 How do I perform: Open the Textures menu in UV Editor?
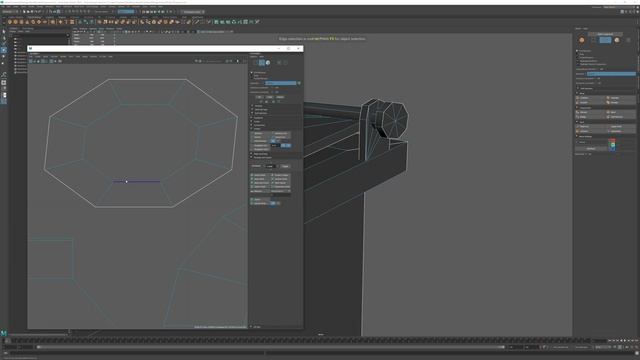point(93,56)
